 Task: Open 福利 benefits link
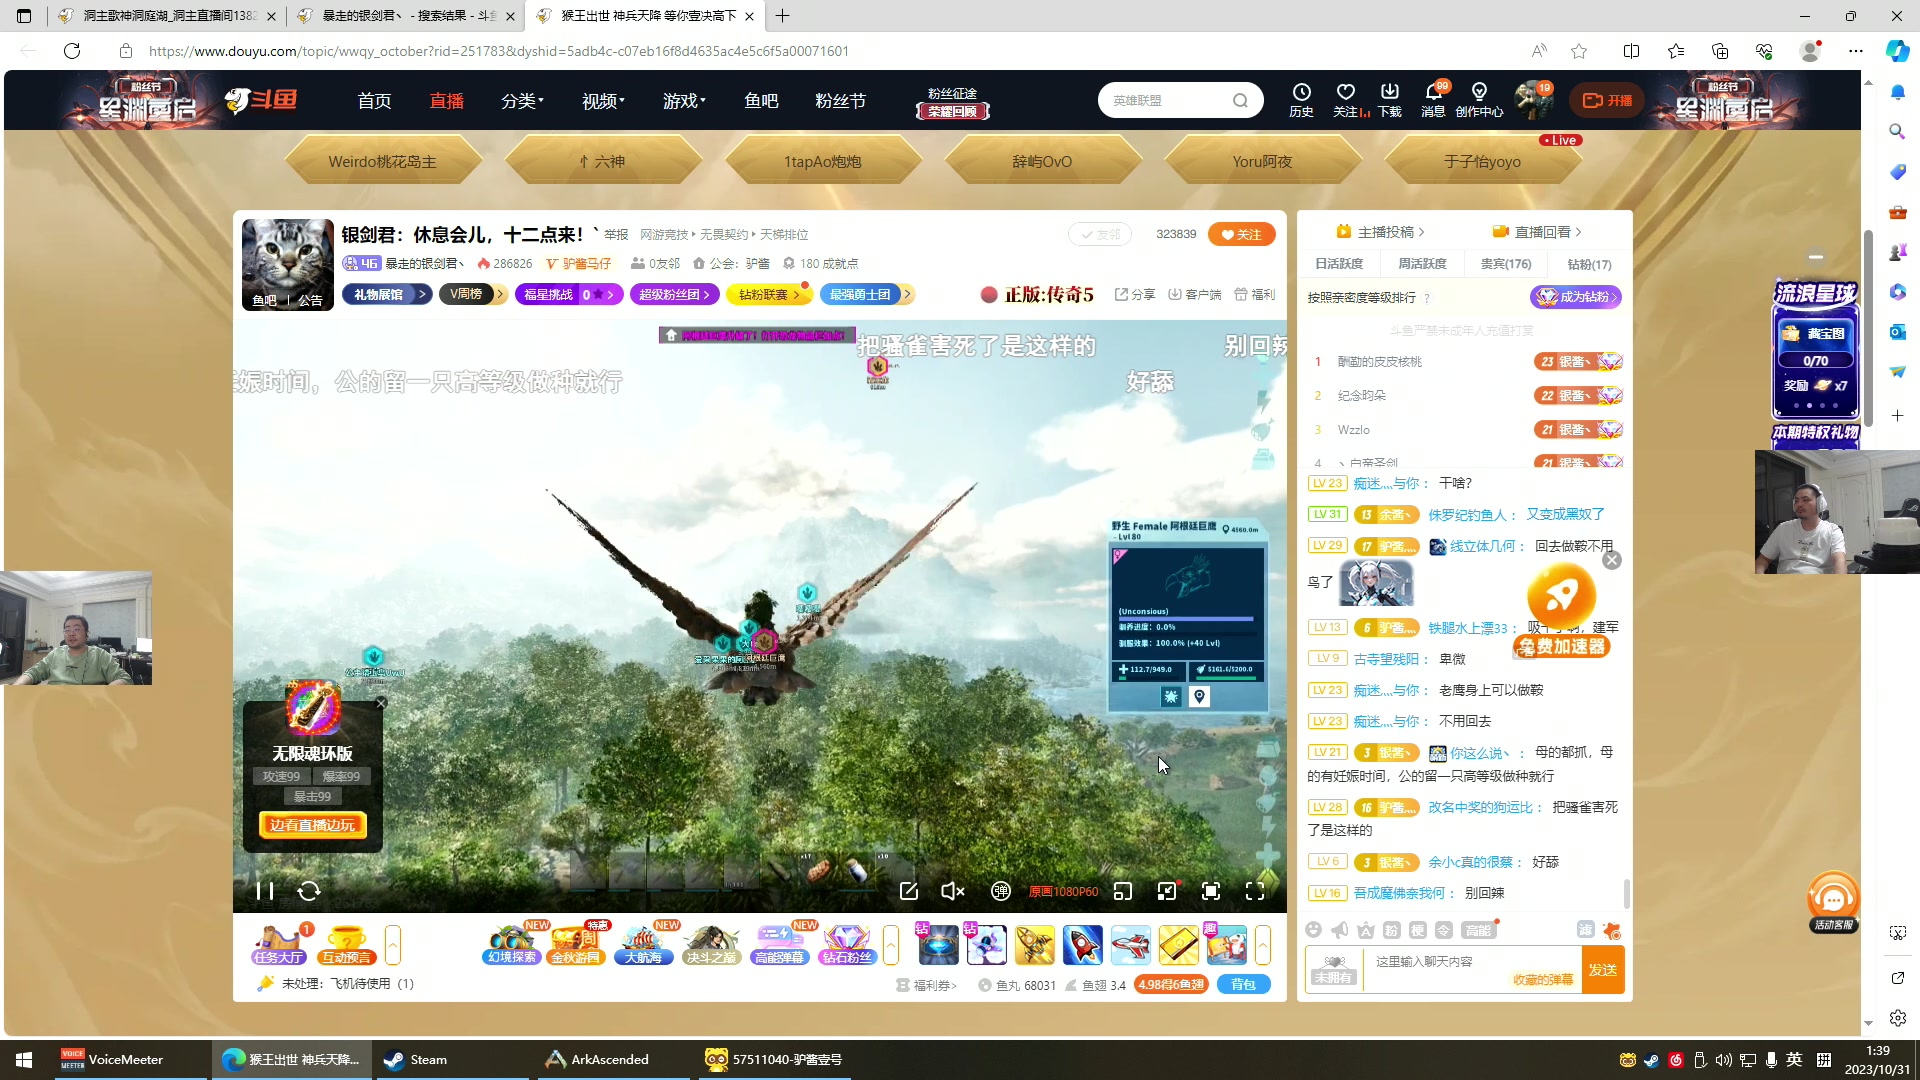point(1254,294)
